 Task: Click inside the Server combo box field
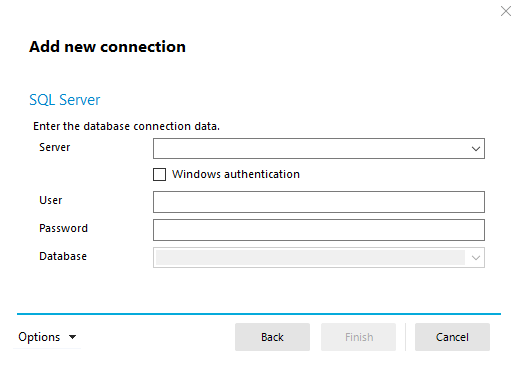point(319,149)
